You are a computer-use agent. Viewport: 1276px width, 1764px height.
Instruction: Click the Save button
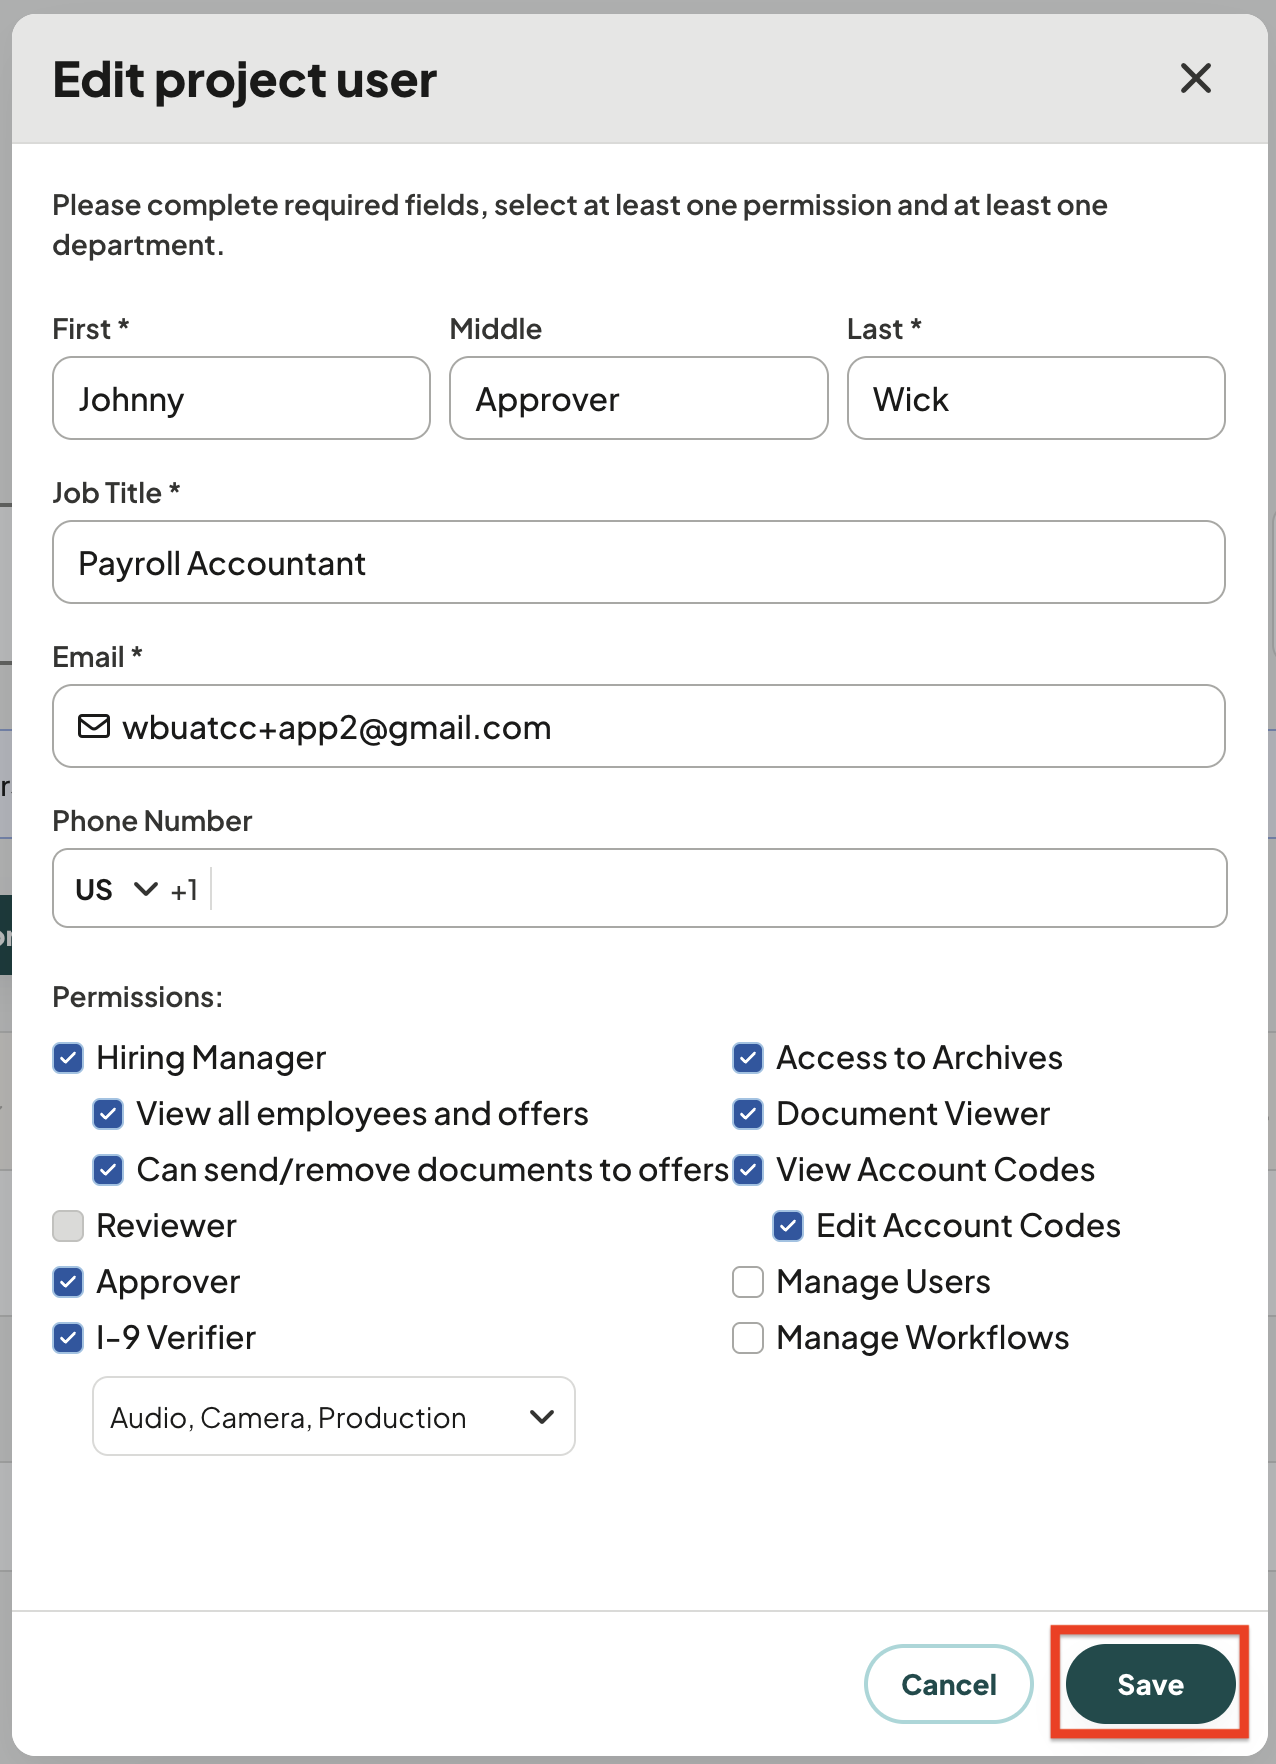click(x=1150, y=1684)
